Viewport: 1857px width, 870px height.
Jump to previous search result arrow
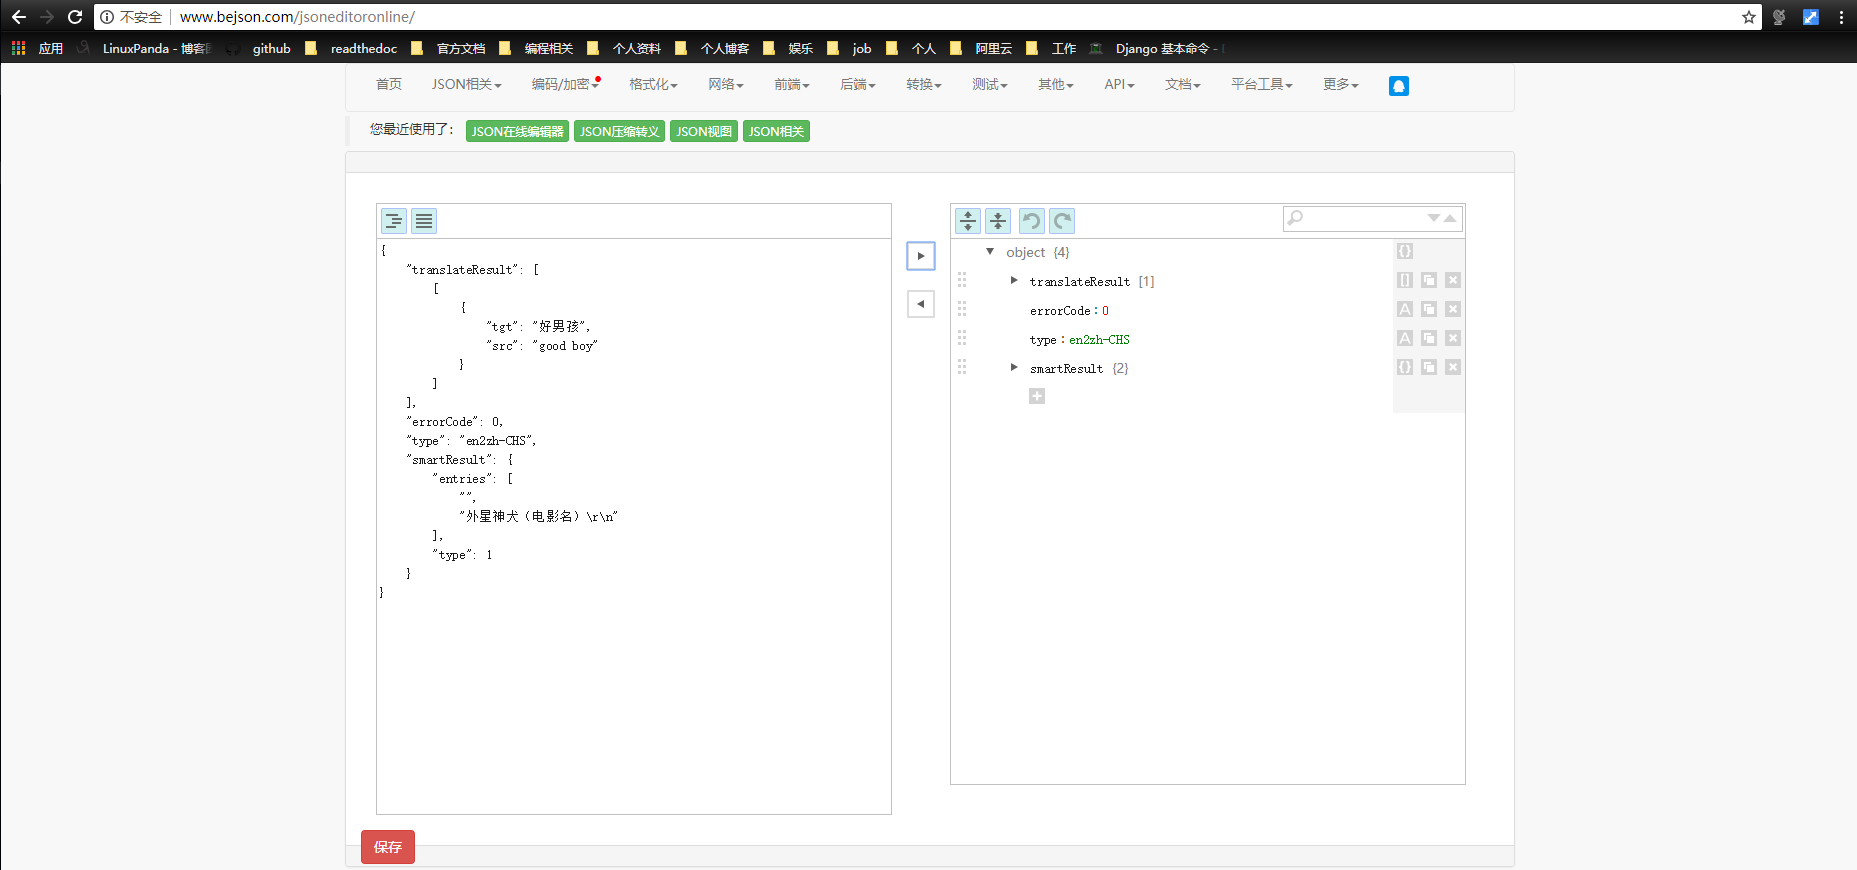pos(1450,218)
